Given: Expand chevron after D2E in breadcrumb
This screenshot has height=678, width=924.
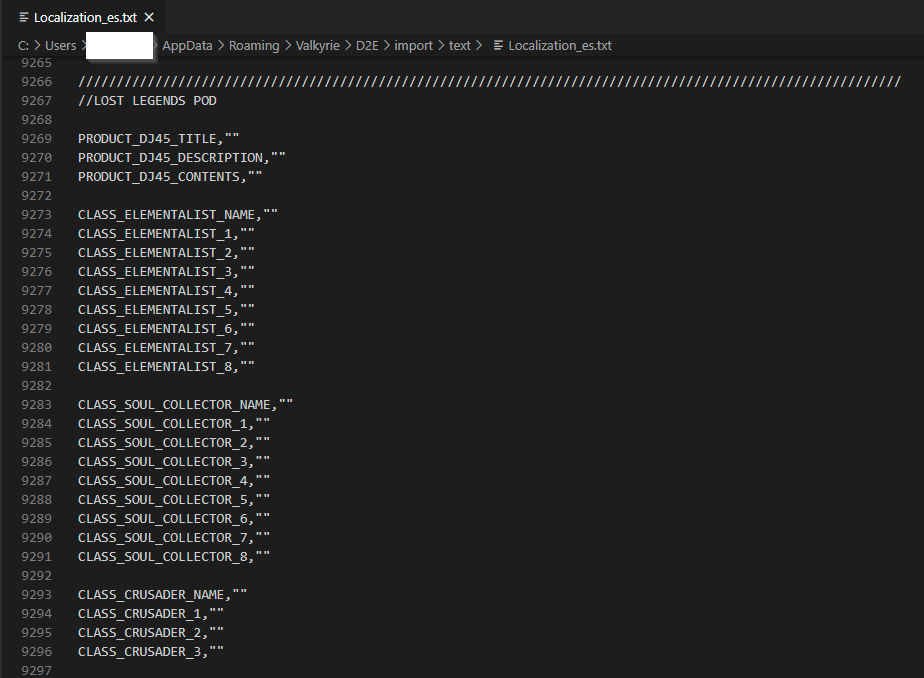Looking at the screenshot, I should (x=387, y=45).
